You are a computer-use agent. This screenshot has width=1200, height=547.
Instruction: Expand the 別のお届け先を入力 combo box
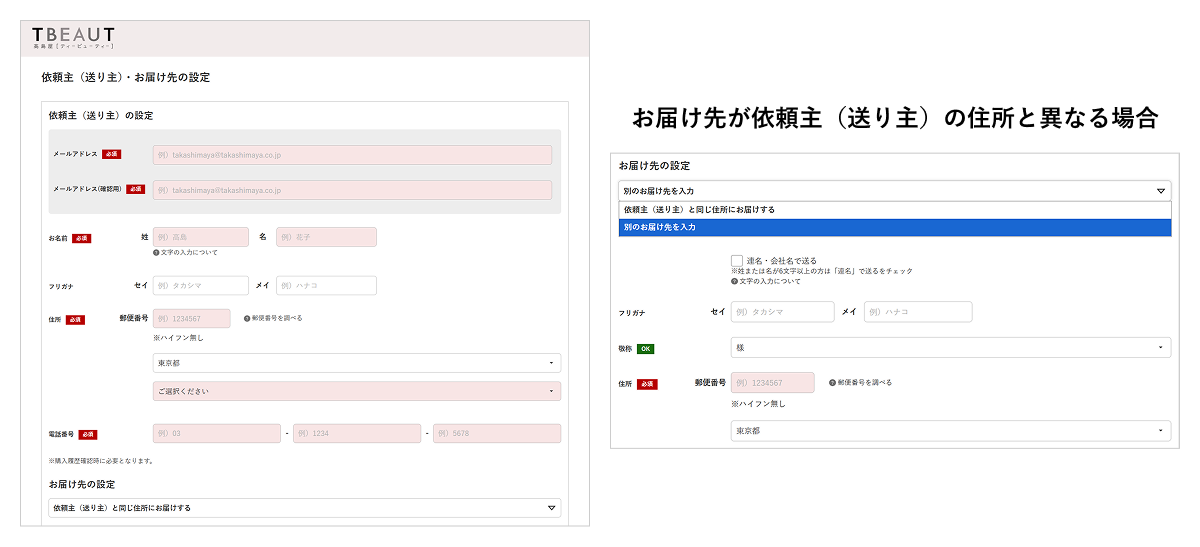pyautogui.click(x=895, y=191)
